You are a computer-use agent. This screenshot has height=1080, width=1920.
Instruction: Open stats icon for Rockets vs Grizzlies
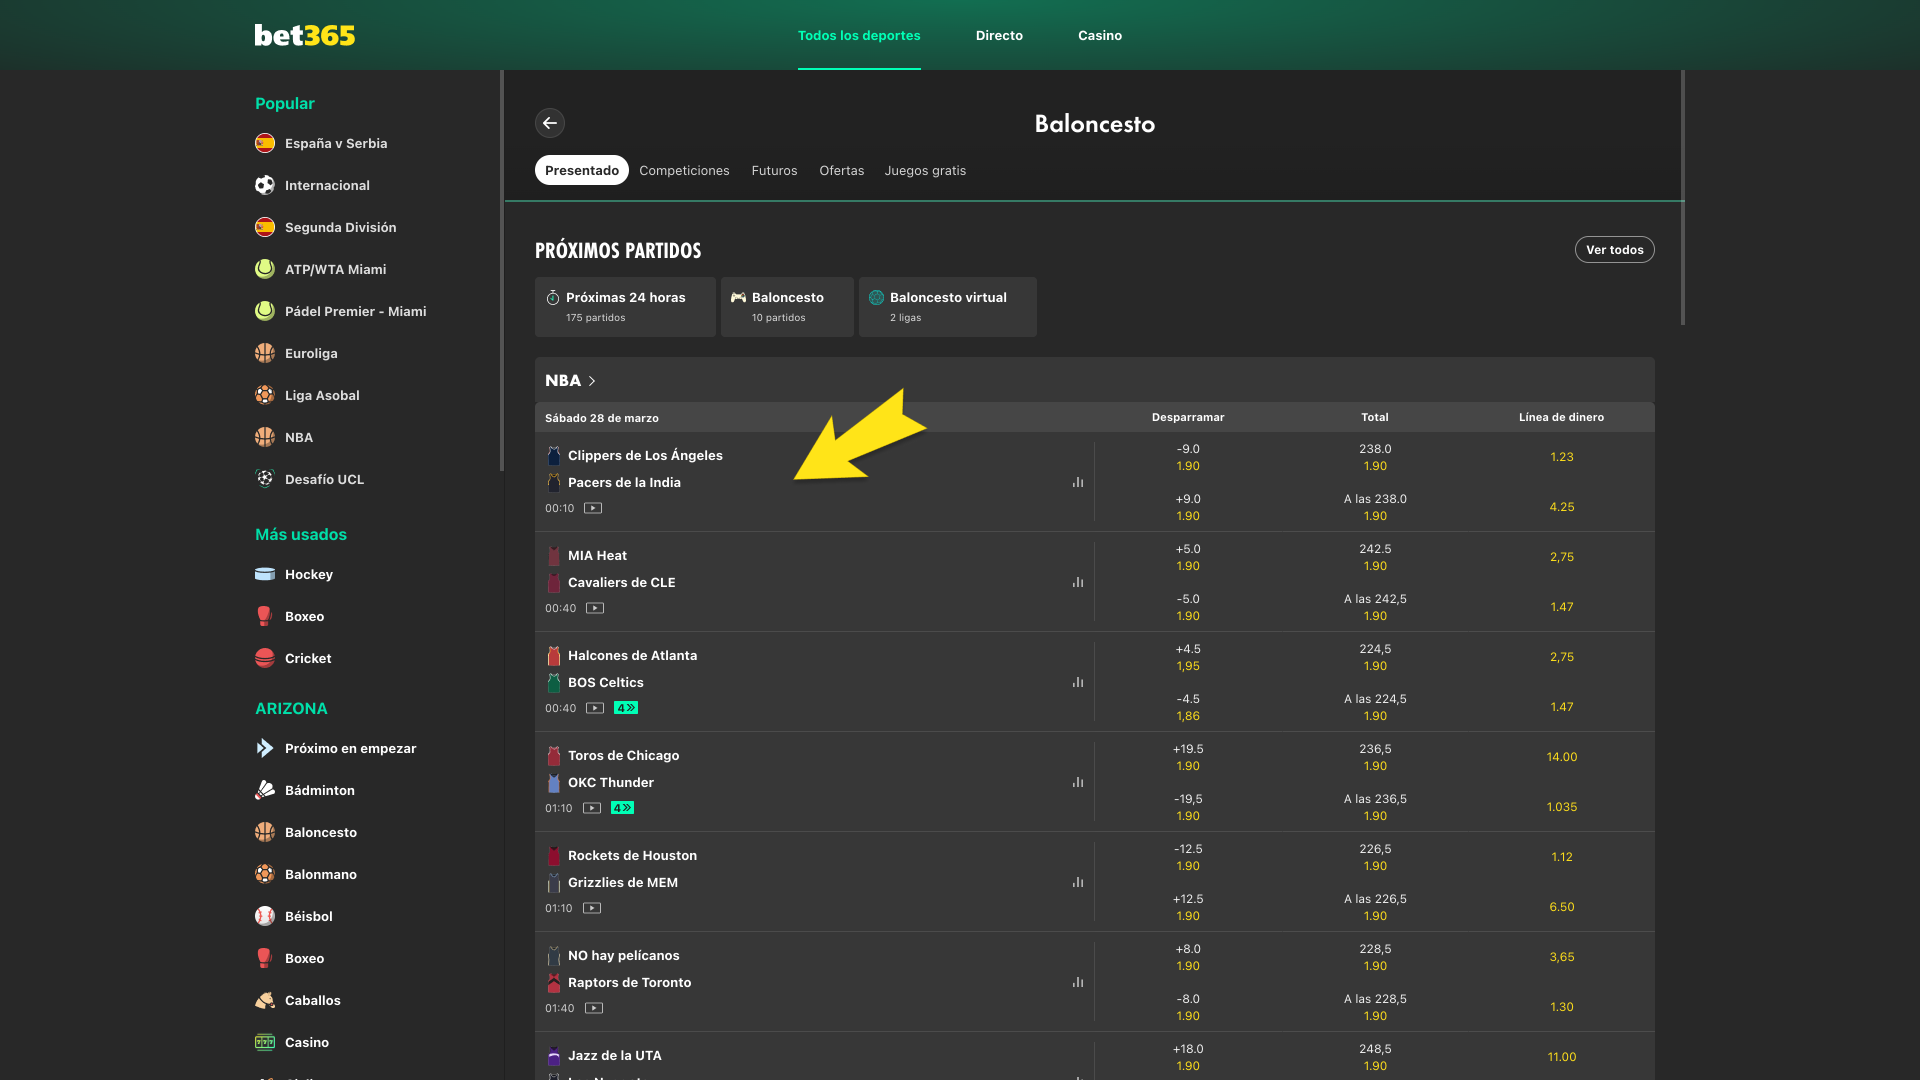click(x=1078, y=882)
